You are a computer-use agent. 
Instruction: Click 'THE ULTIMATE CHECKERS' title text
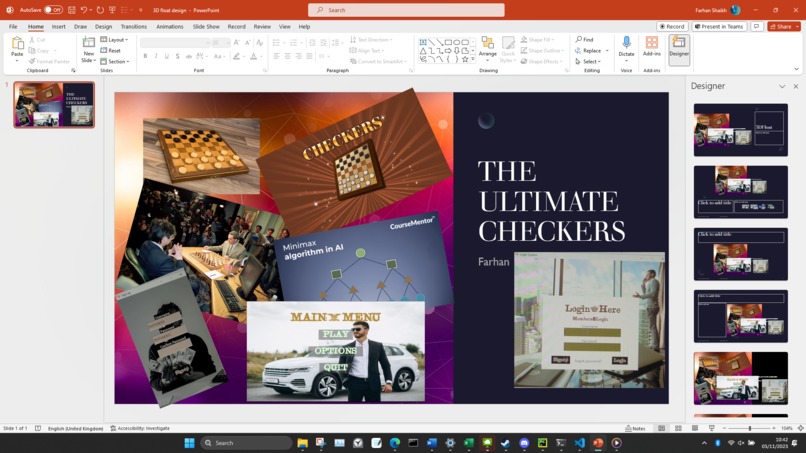pyautogui.click(x=552, y=201)
